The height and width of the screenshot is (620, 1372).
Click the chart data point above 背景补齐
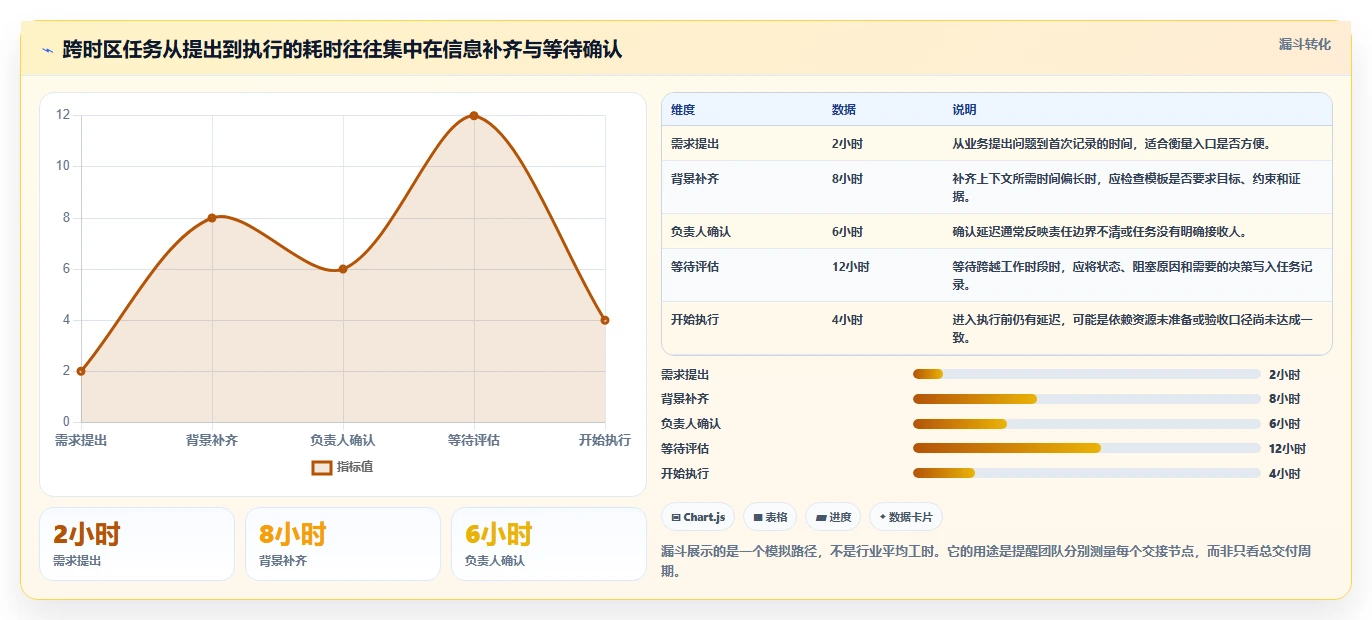tap(212, 217)
